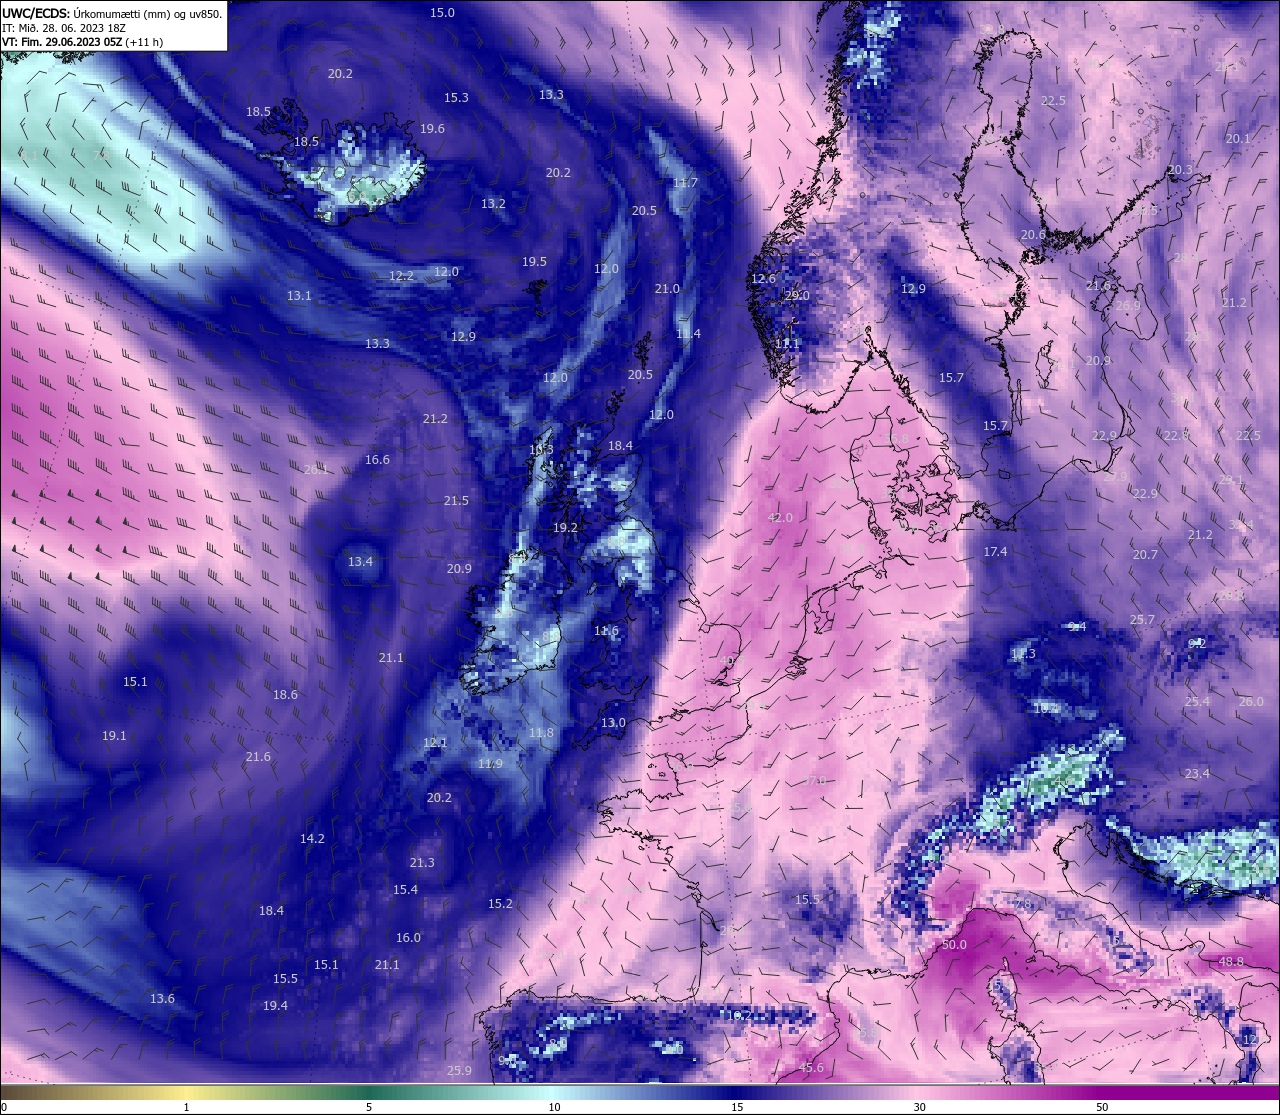
Task: Click the map value 26.0
Action: [x=1251, y=702]
